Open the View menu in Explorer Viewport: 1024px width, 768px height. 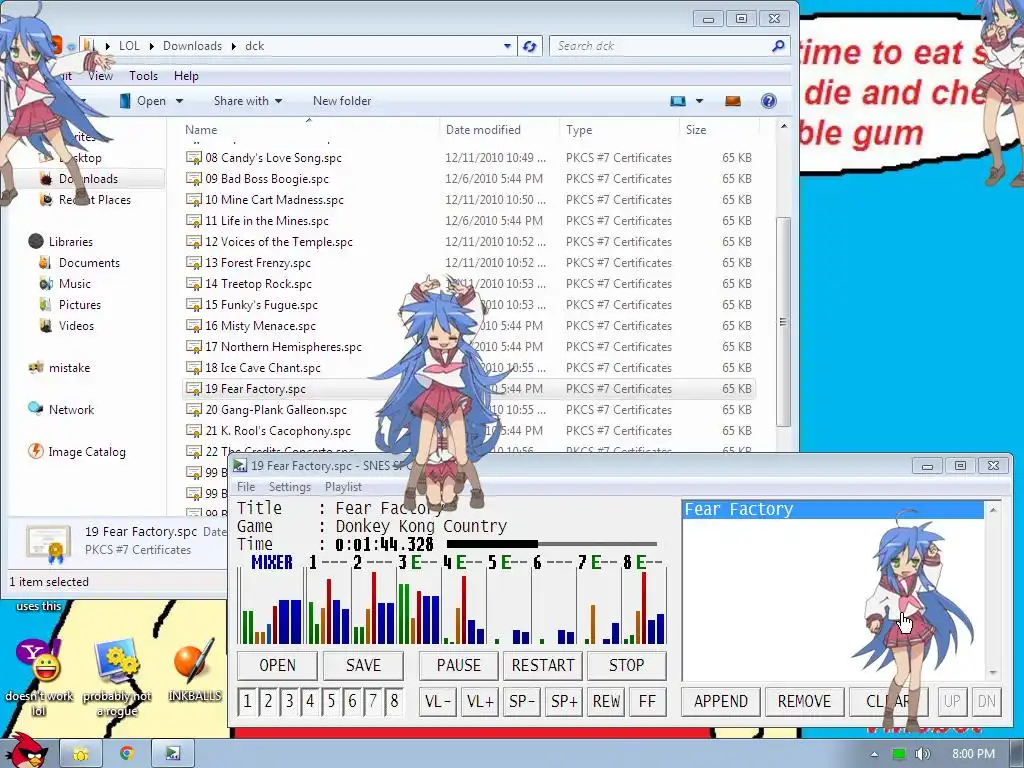coord(100,76)
